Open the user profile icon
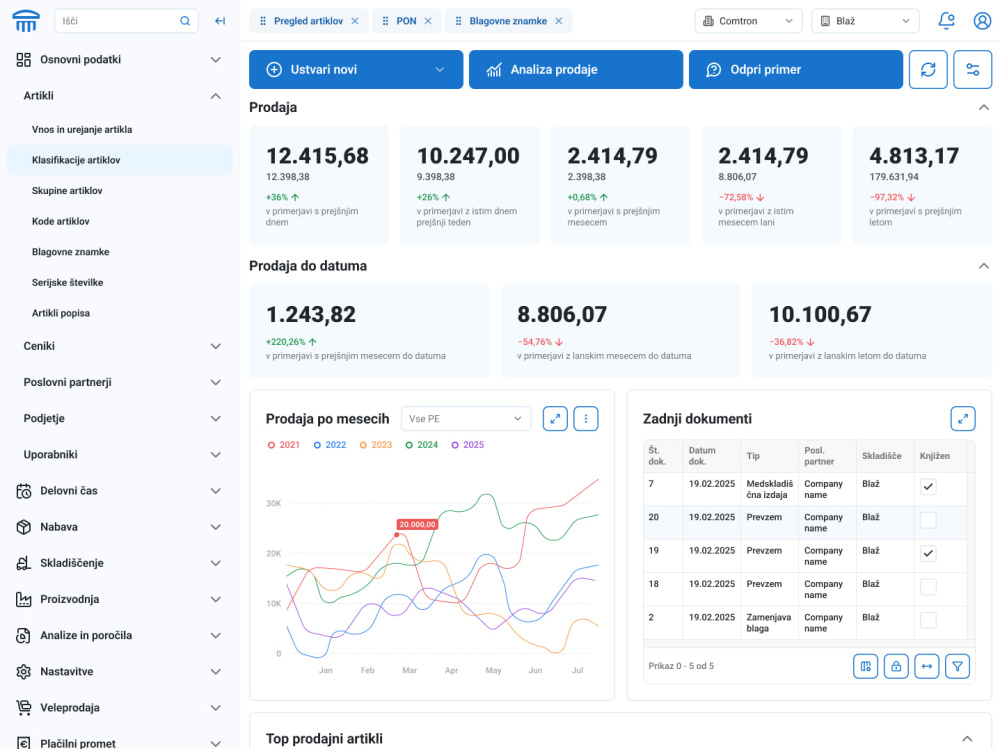The width and height of the screenshot is (1000, 749). click(982, 21)
